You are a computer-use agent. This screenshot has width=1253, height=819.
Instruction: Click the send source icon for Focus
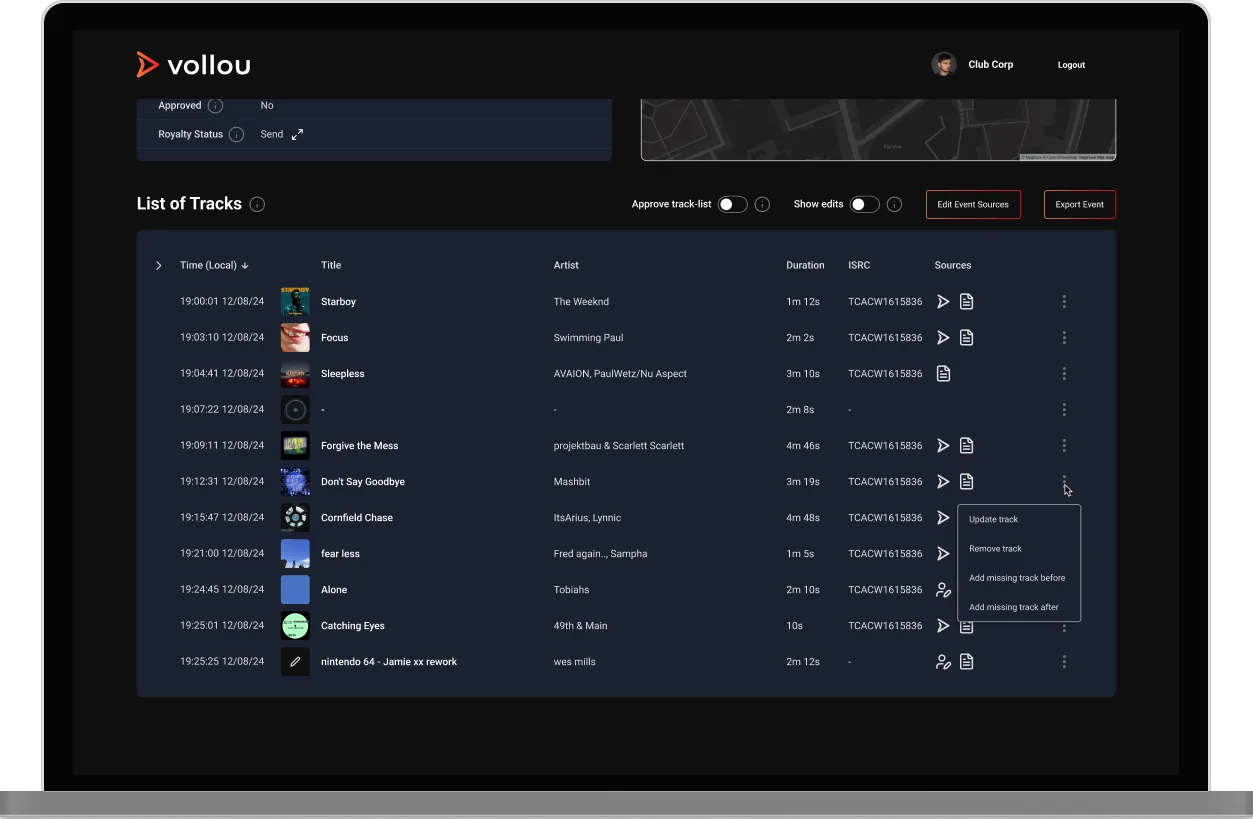942,337
